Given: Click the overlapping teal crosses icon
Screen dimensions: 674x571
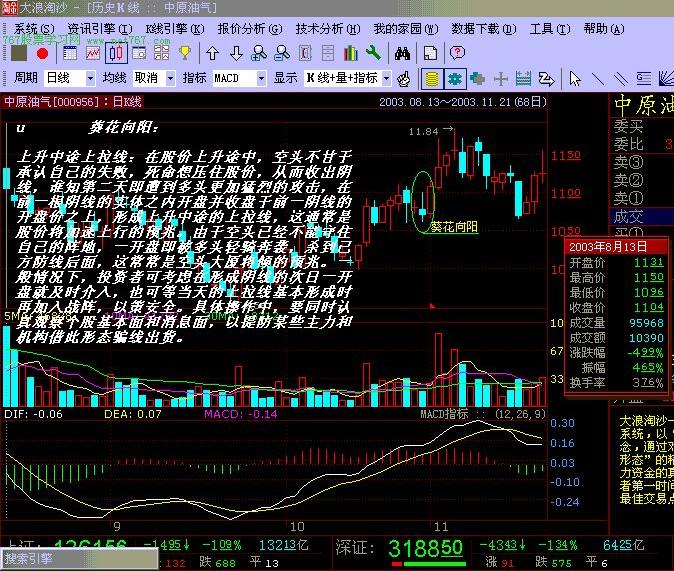Looking at the screenshot, I should click(478, 79).
